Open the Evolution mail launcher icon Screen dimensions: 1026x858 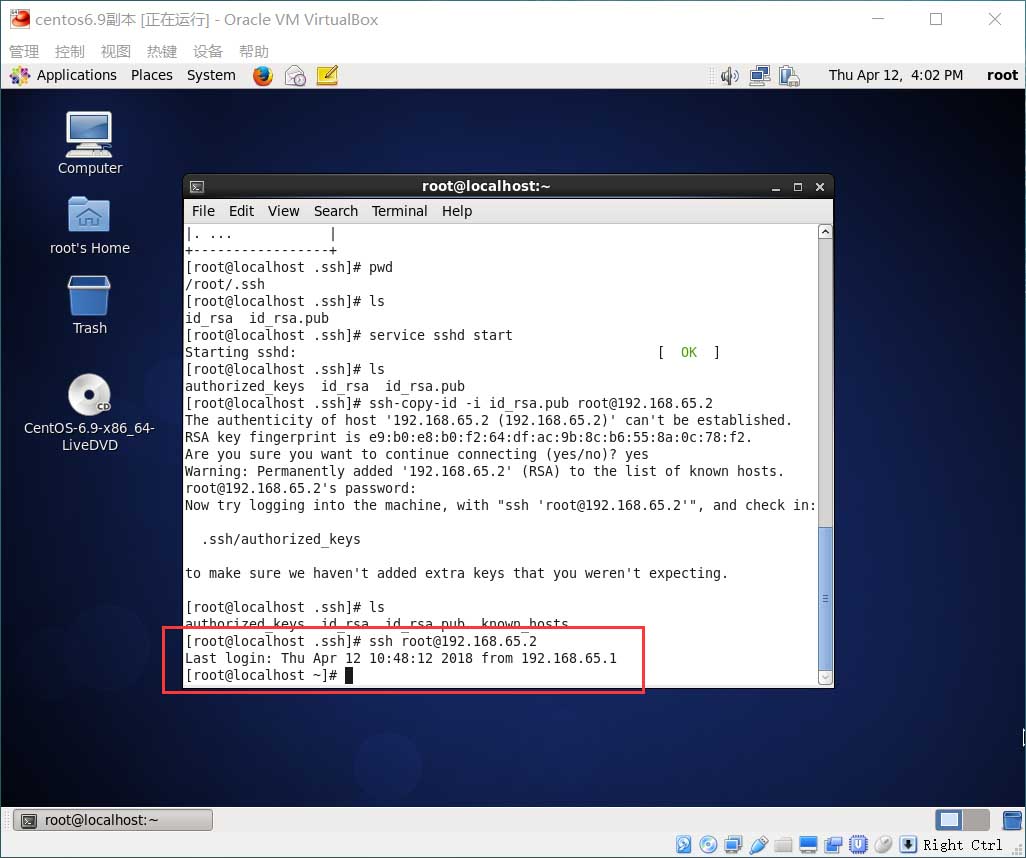coord(295,75)
